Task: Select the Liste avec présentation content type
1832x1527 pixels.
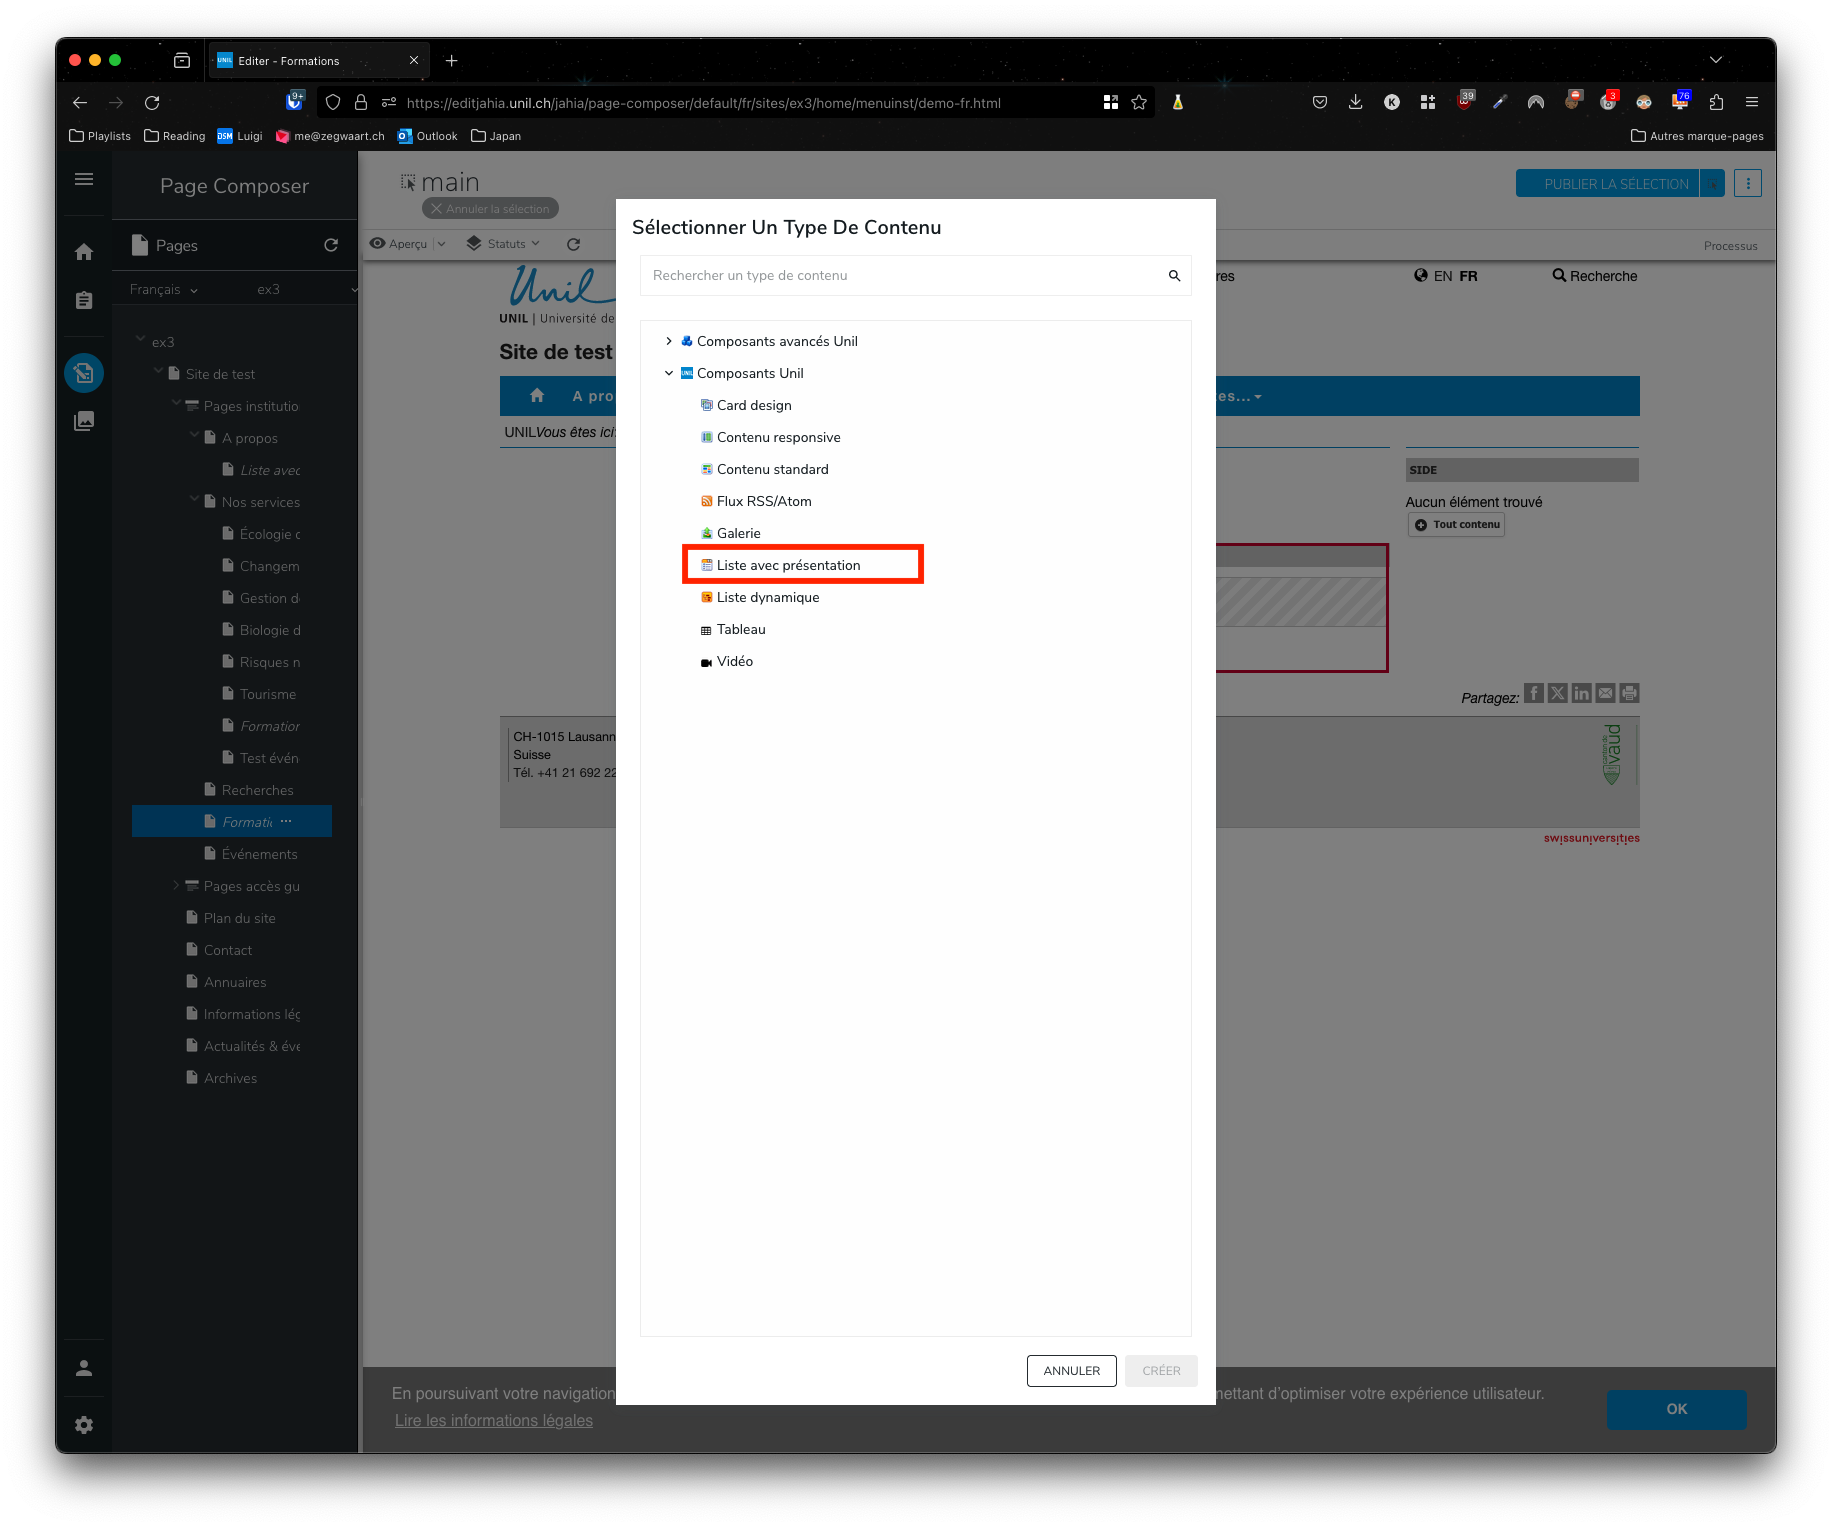Action: click(788, 565)
